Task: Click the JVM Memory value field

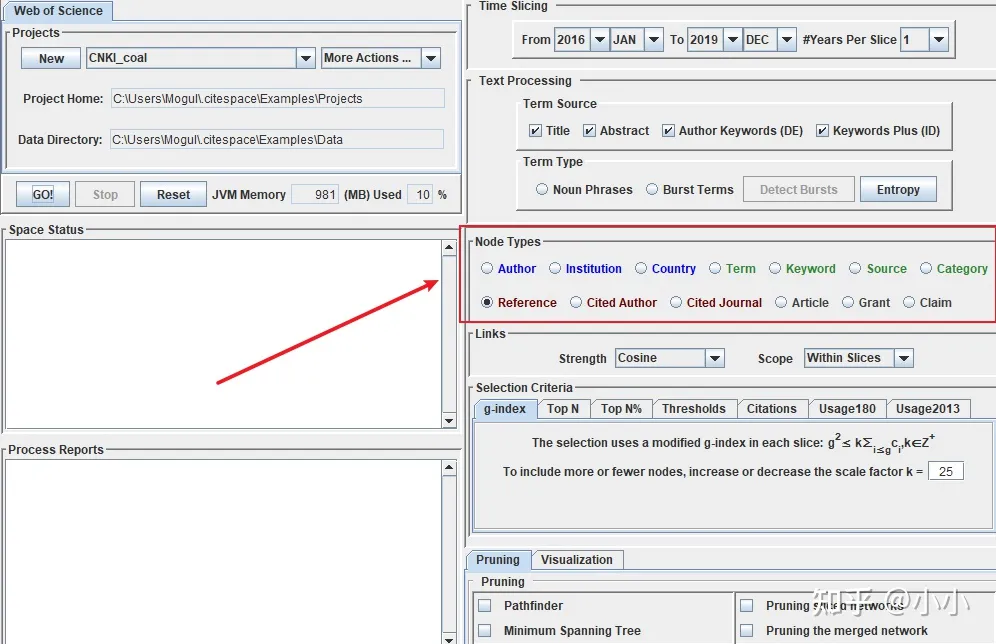Action: 315,195
